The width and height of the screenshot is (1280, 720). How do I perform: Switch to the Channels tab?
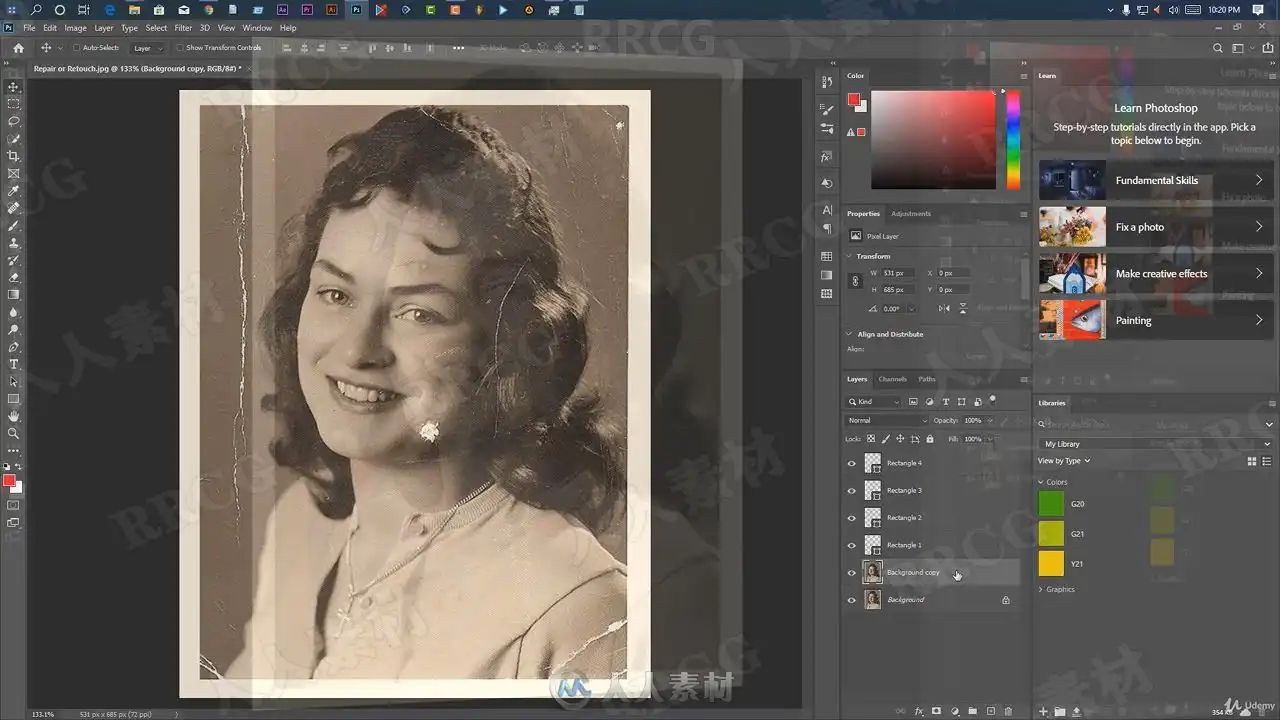click(892, 379)
